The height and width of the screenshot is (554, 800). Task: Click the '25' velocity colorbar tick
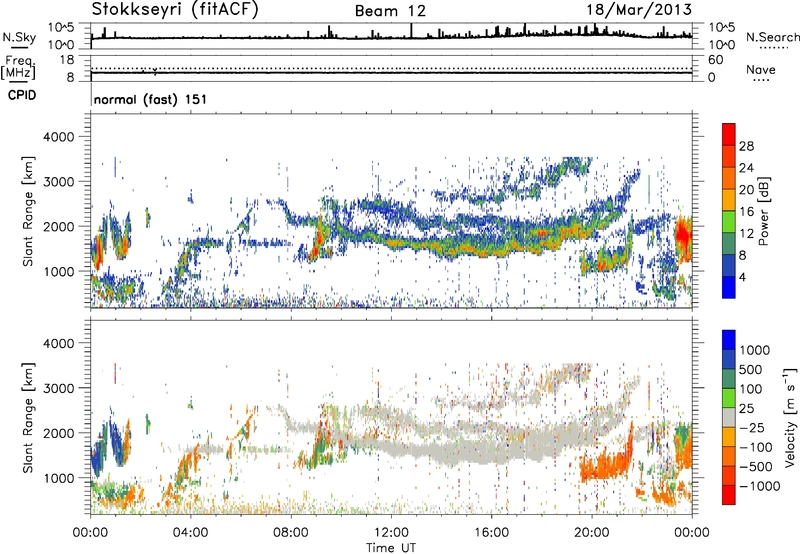747,409
